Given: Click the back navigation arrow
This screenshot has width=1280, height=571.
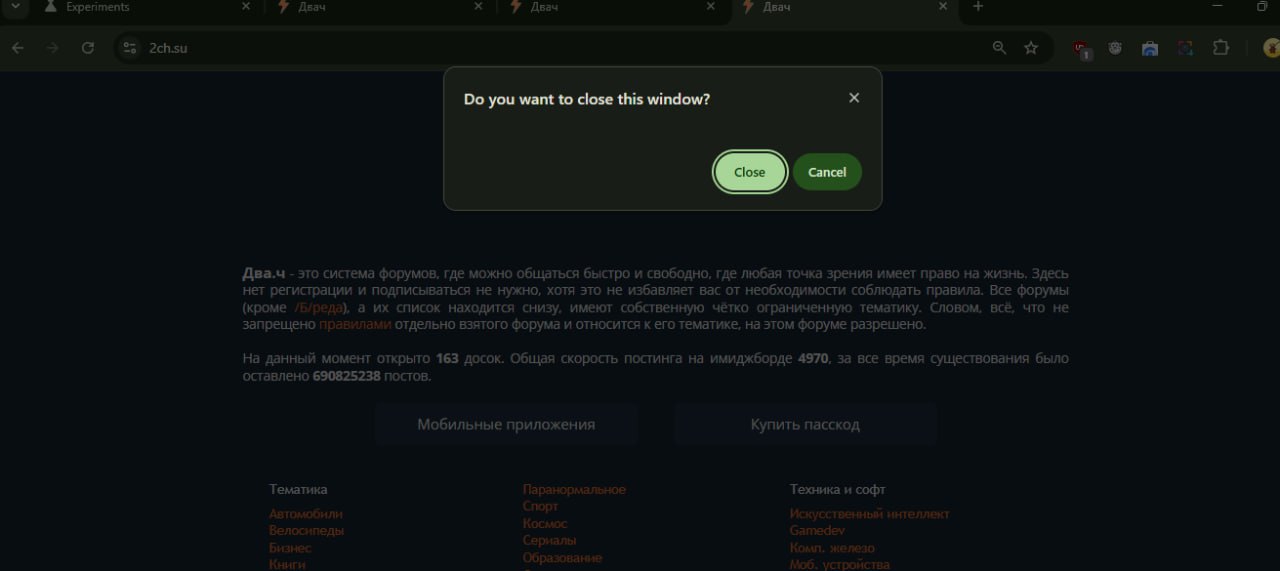Looking at the screenshot, I should click(18, 48).
